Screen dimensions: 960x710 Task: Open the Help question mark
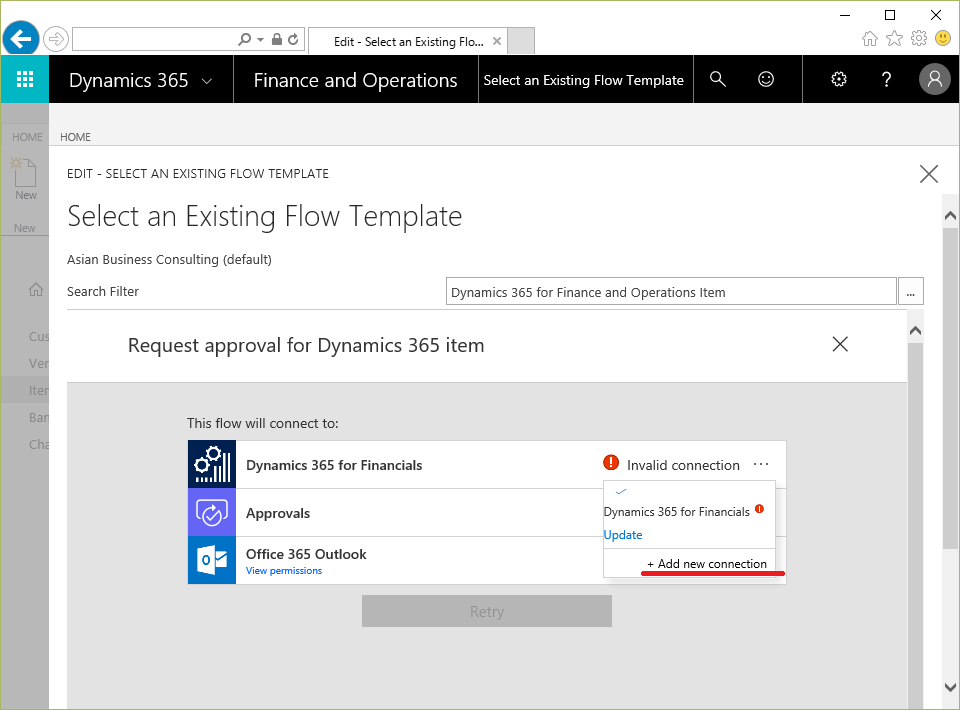coord(886,80)
